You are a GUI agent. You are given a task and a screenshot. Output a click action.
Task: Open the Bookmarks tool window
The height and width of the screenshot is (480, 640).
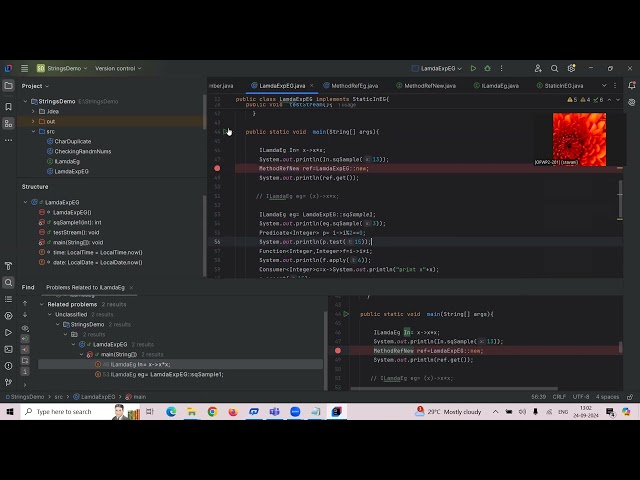pyautogui.click(x=8, y=107)
